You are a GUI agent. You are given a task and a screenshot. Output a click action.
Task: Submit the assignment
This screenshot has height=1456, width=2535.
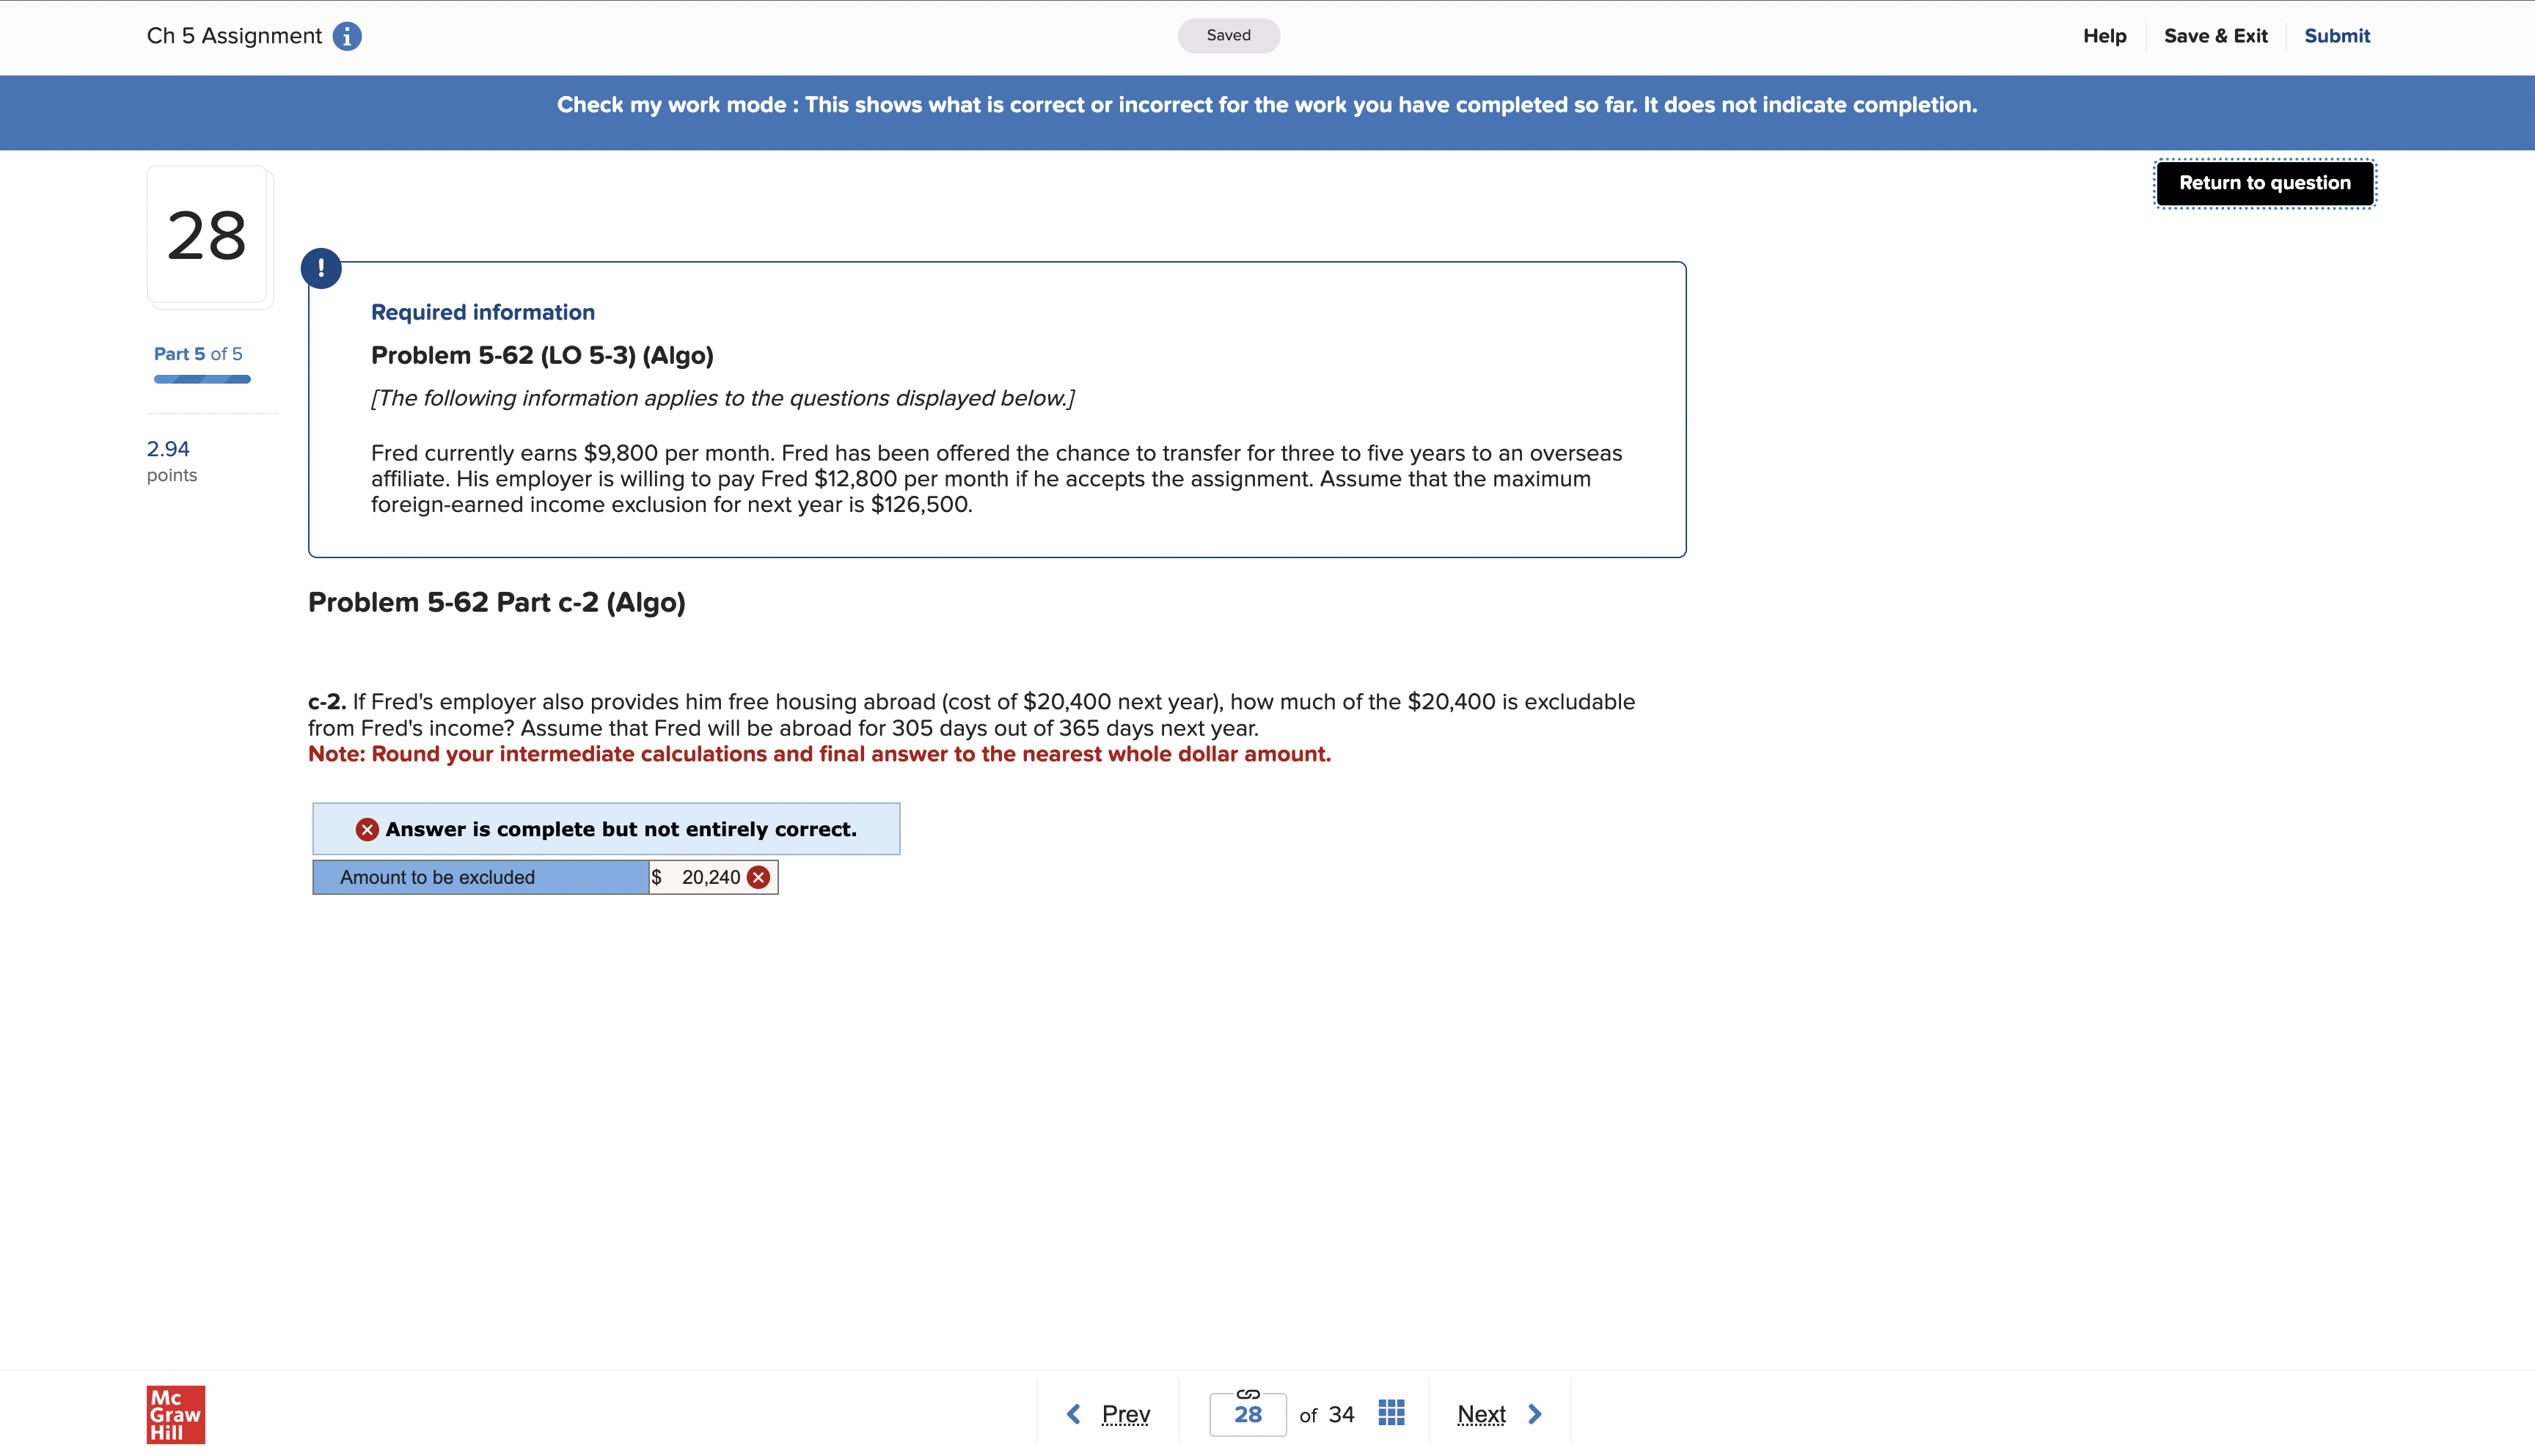(x=2337, y=35)
